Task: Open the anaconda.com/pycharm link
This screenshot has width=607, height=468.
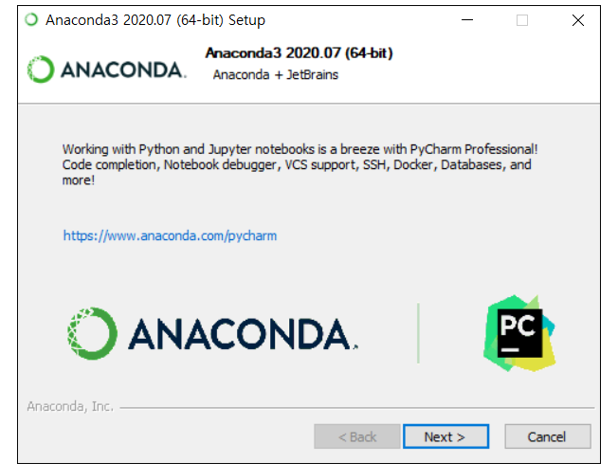Action: click(170, 235)
